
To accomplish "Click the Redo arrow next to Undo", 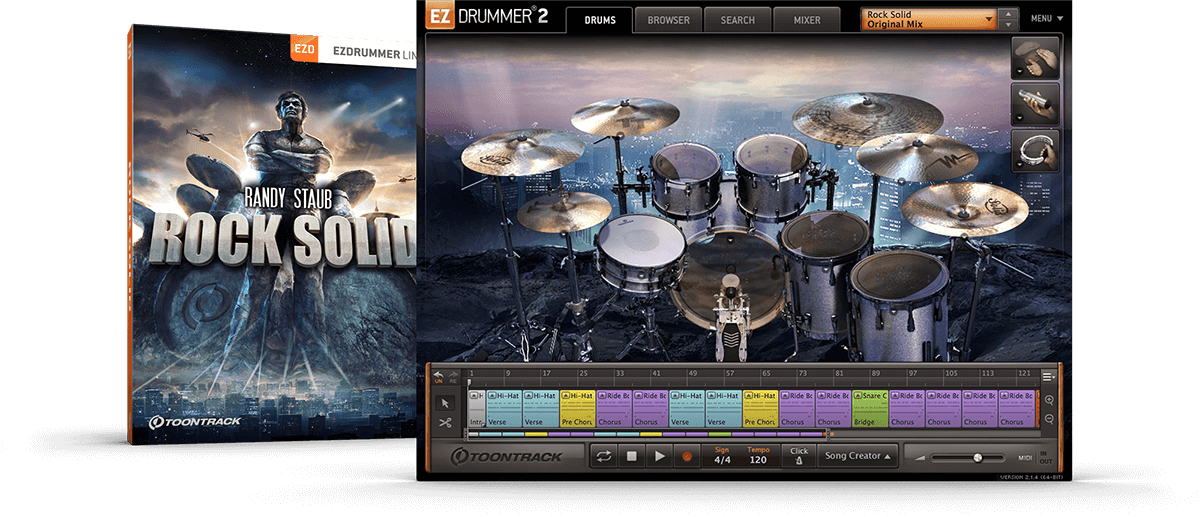I will 451,375.
